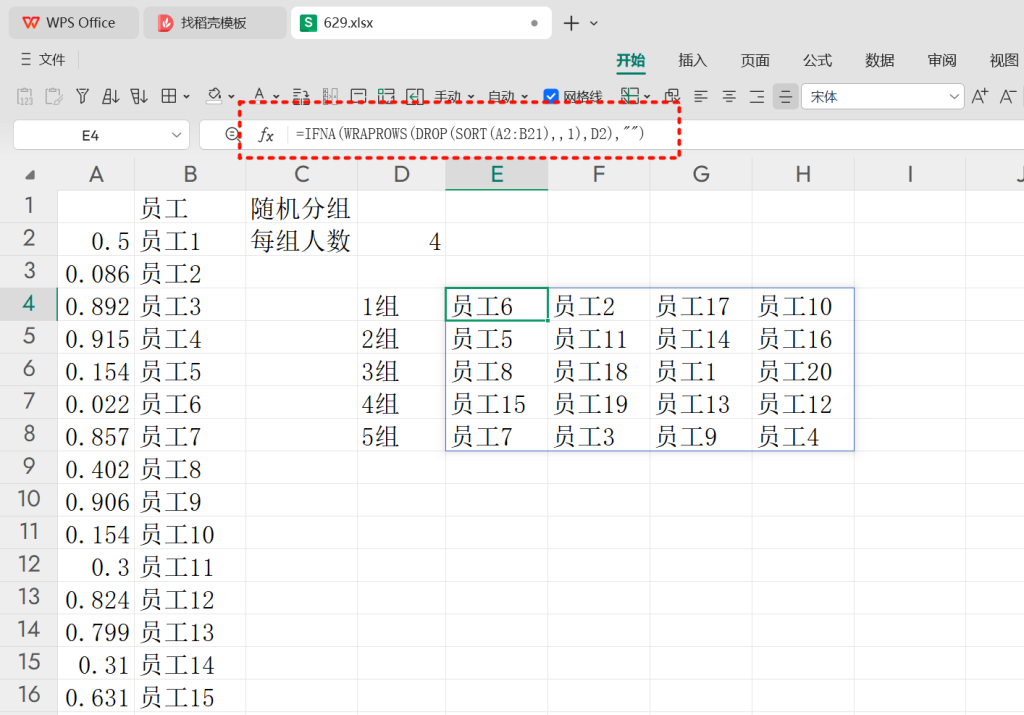
Task: Increase font size with A+ icon
Action: [980, 97]
